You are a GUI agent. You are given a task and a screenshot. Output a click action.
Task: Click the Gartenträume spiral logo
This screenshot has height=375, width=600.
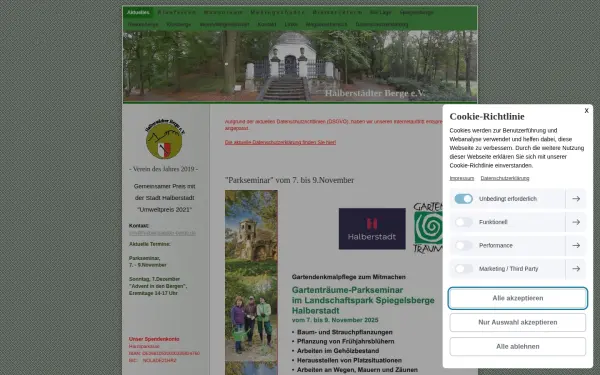428,228
